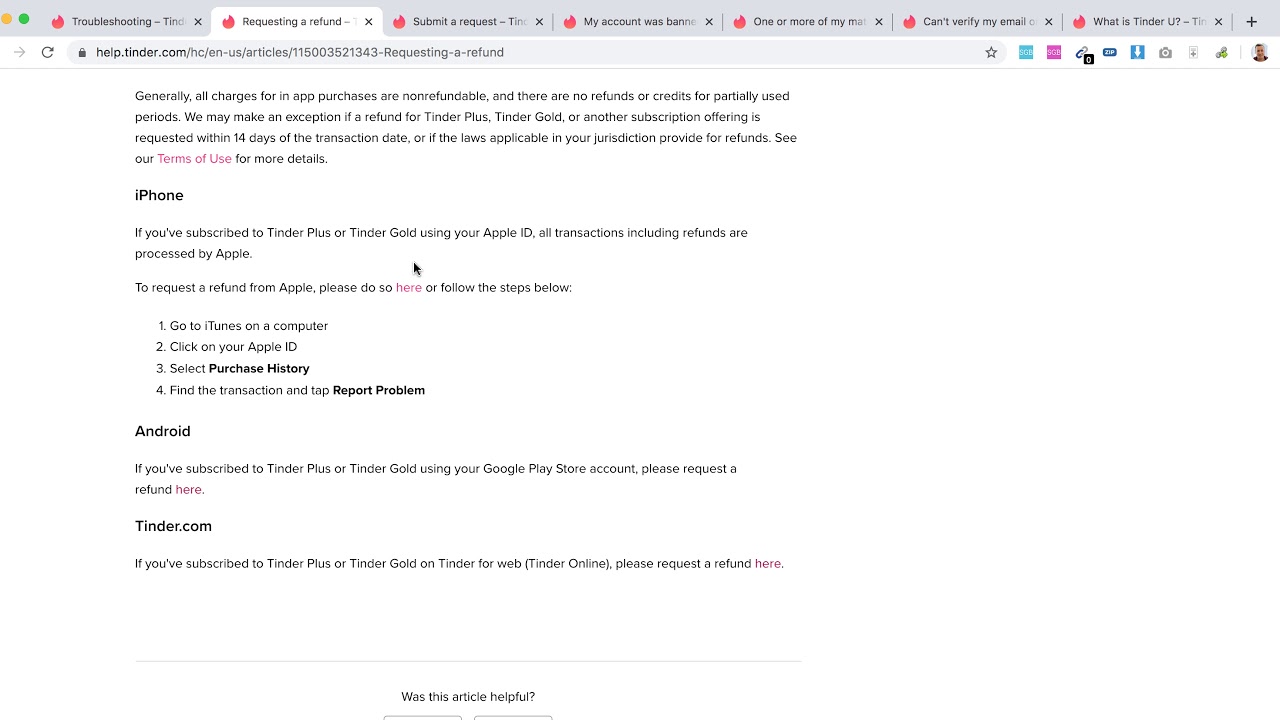Screen dimensions: 1280x720
Task: Bookmark this page with the star icon
Action: [x=991, y=52]
